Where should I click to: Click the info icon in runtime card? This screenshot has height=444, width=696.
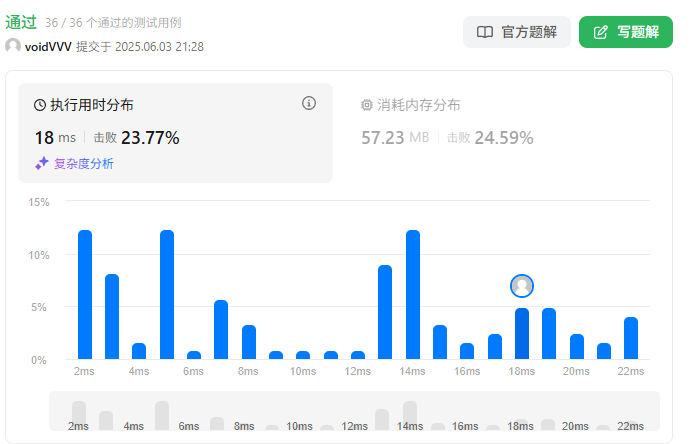pyautogui.click(x=309, y=103)
